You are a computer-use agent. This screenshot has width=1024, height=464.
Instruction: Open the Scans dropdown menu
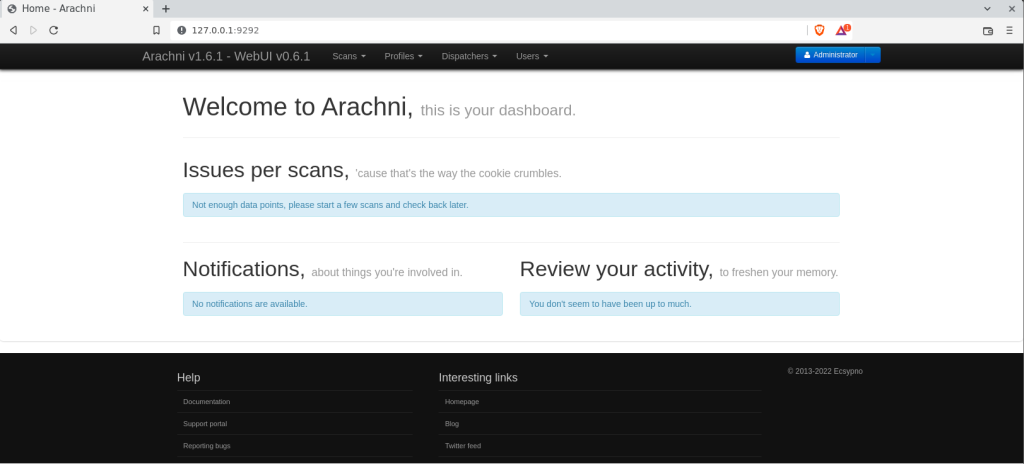(349, 56)
